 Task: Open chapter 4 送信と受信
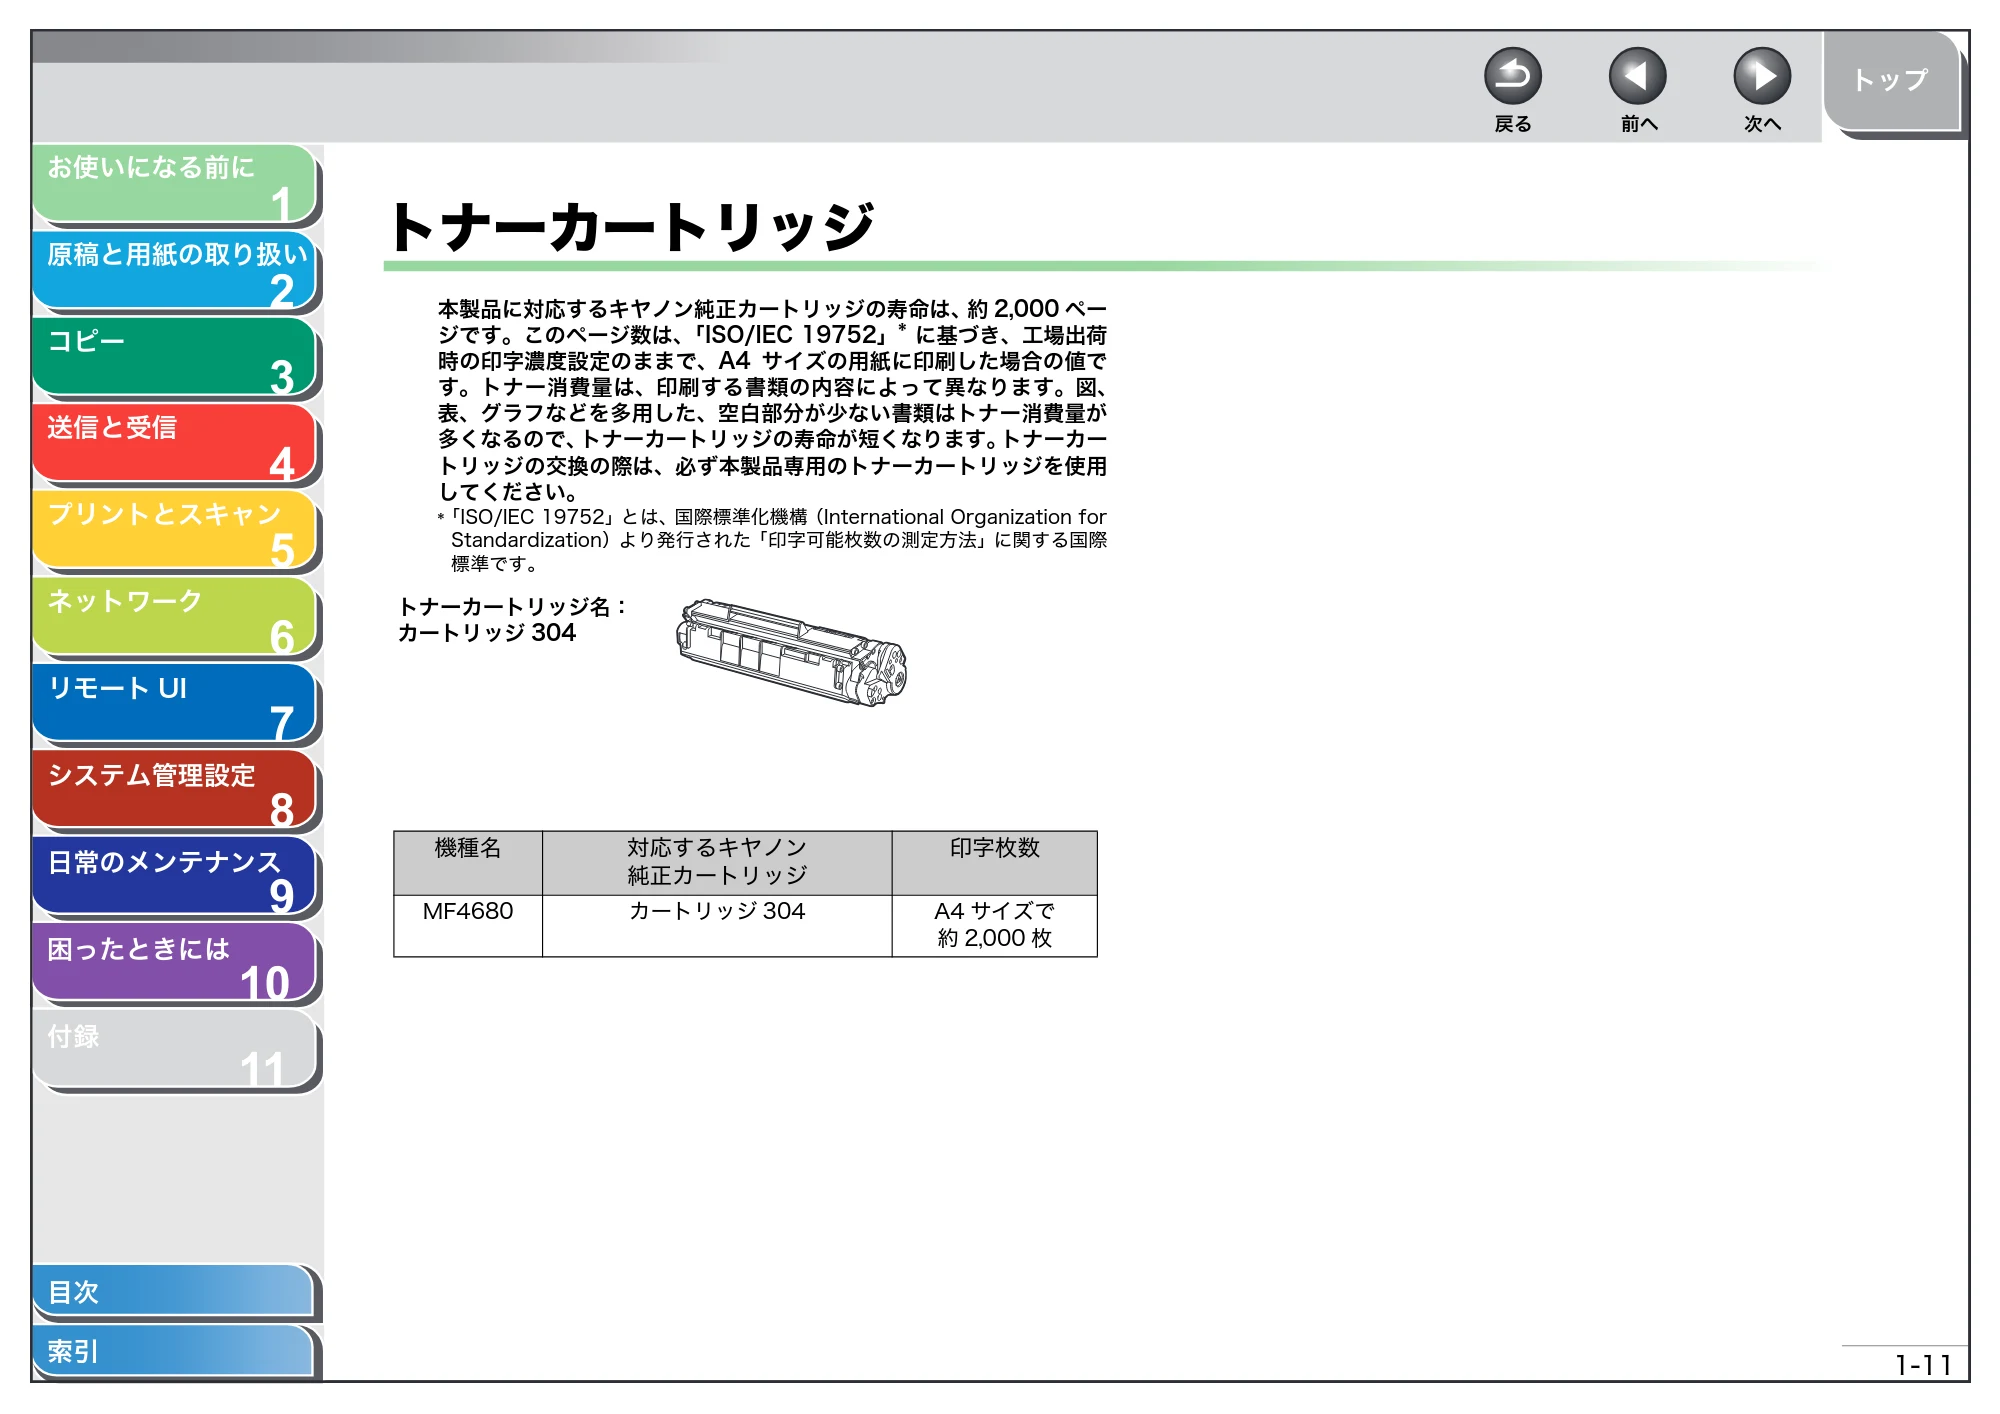(175, 444)
